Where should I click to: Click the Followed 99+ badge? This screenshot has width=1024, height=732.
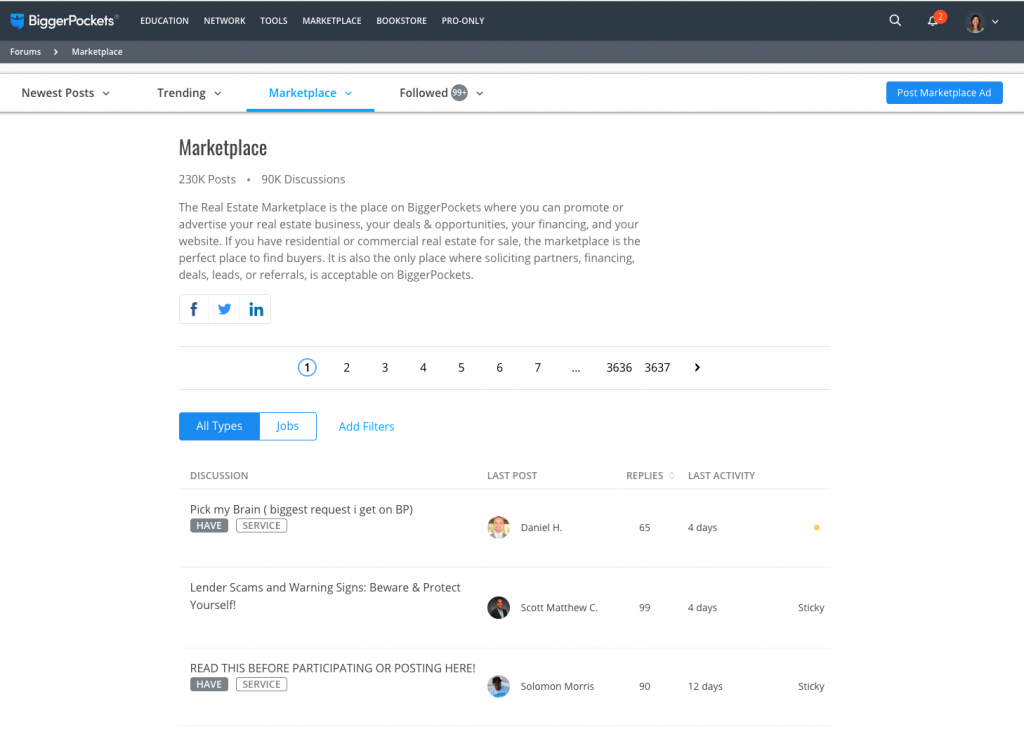[x=460, y=93]
